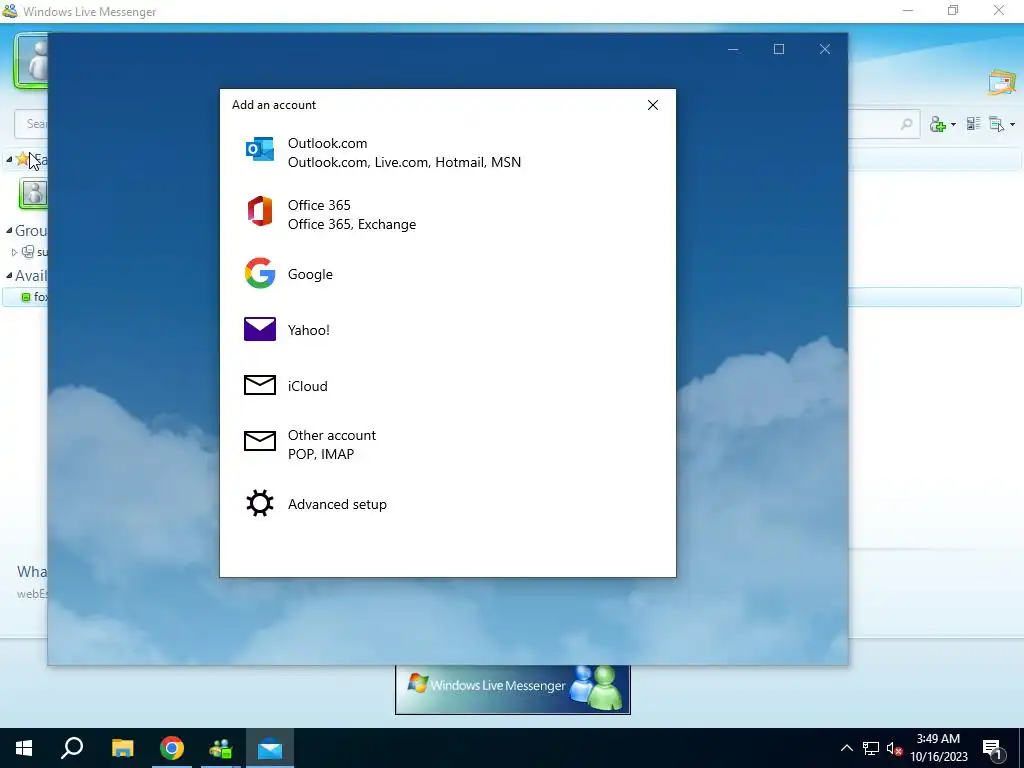Collapse the Groups section in Messenger
Screen dimensions: 1024x768
[x=9, y=231]
